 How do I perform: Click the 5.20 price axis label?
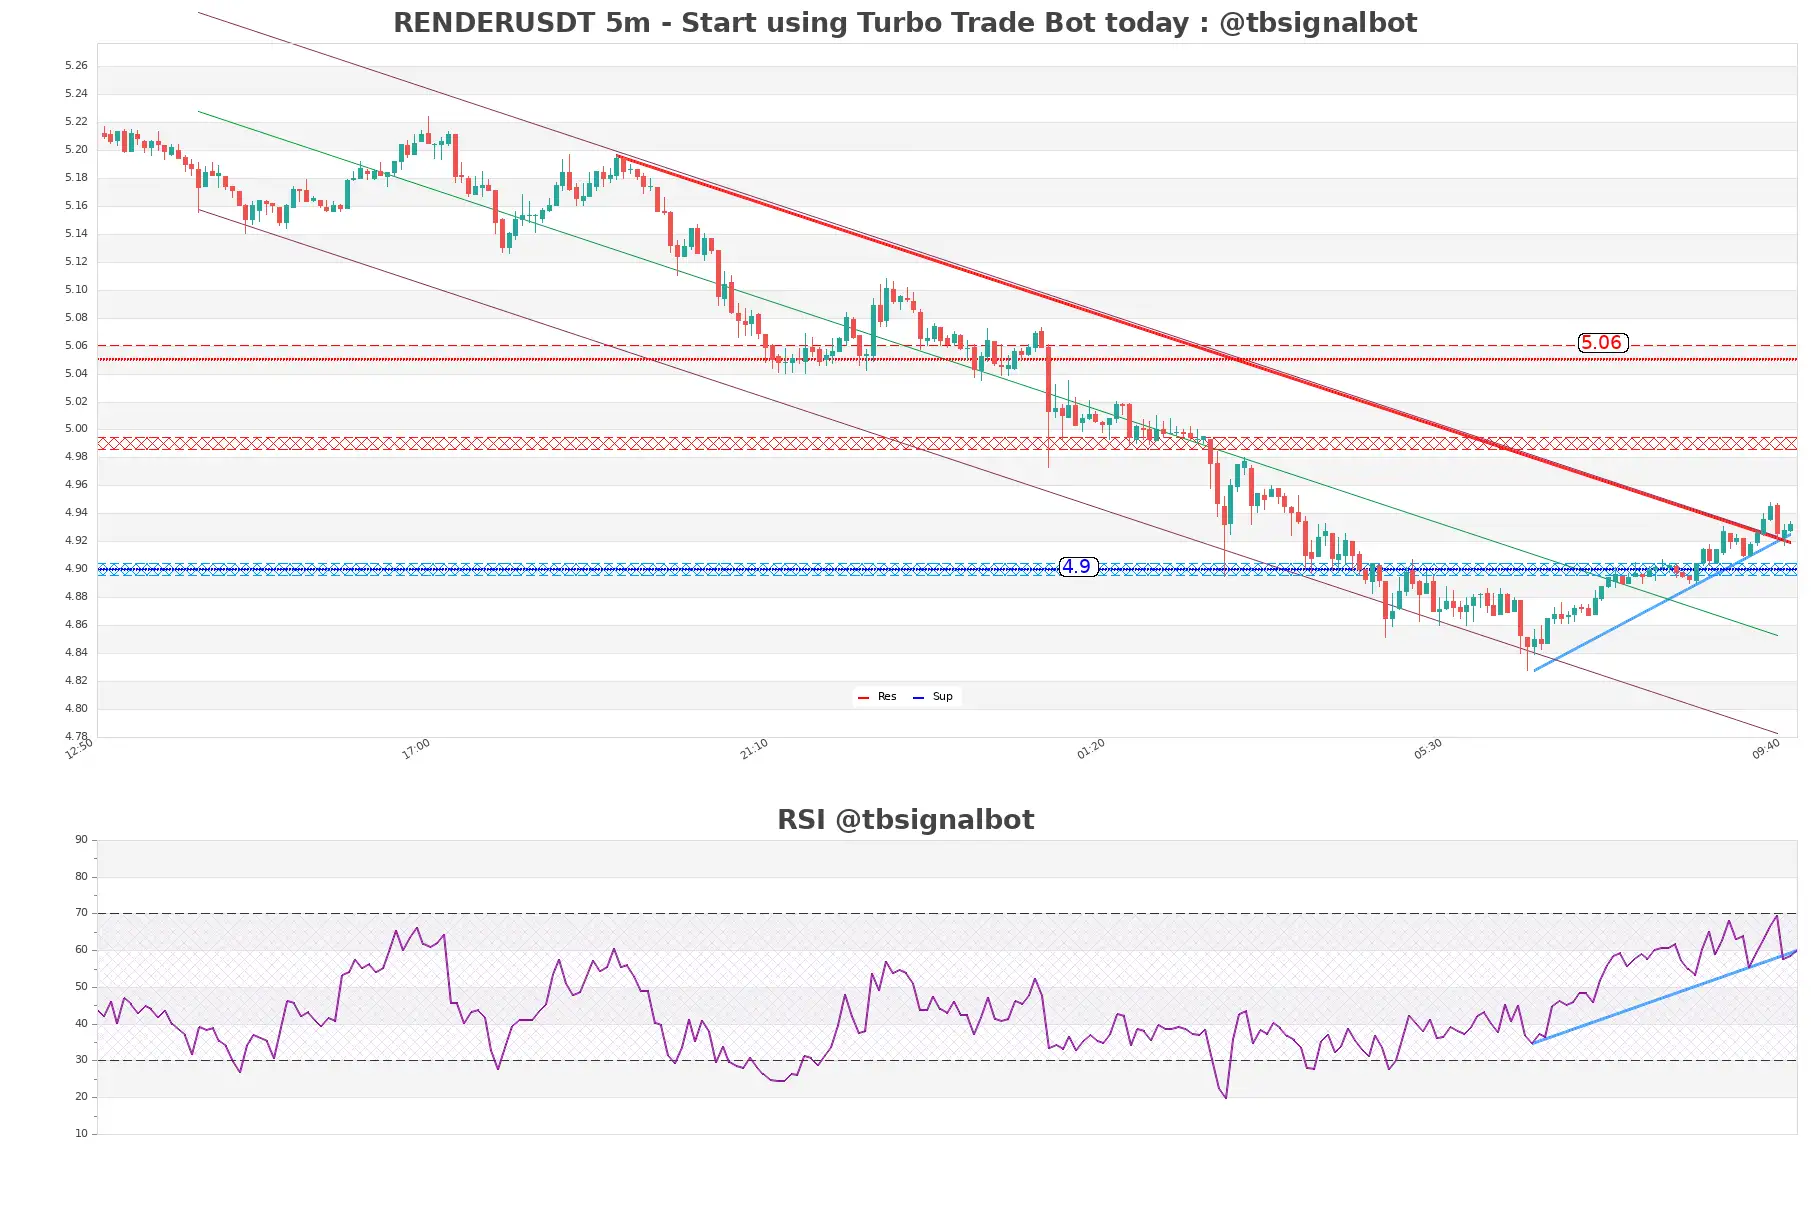76,150
